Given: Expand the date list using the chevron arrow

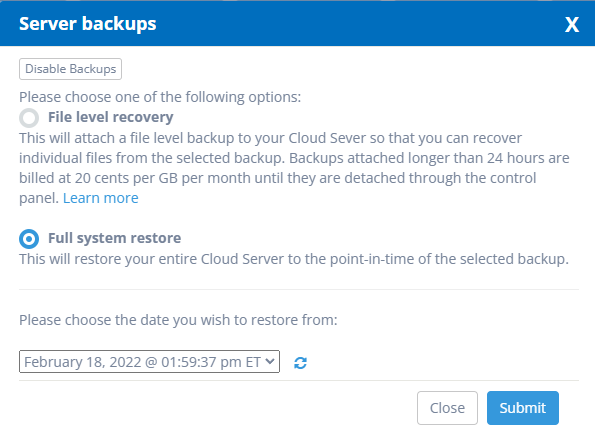Looking at the screenshot, I should tap(270, 361).
